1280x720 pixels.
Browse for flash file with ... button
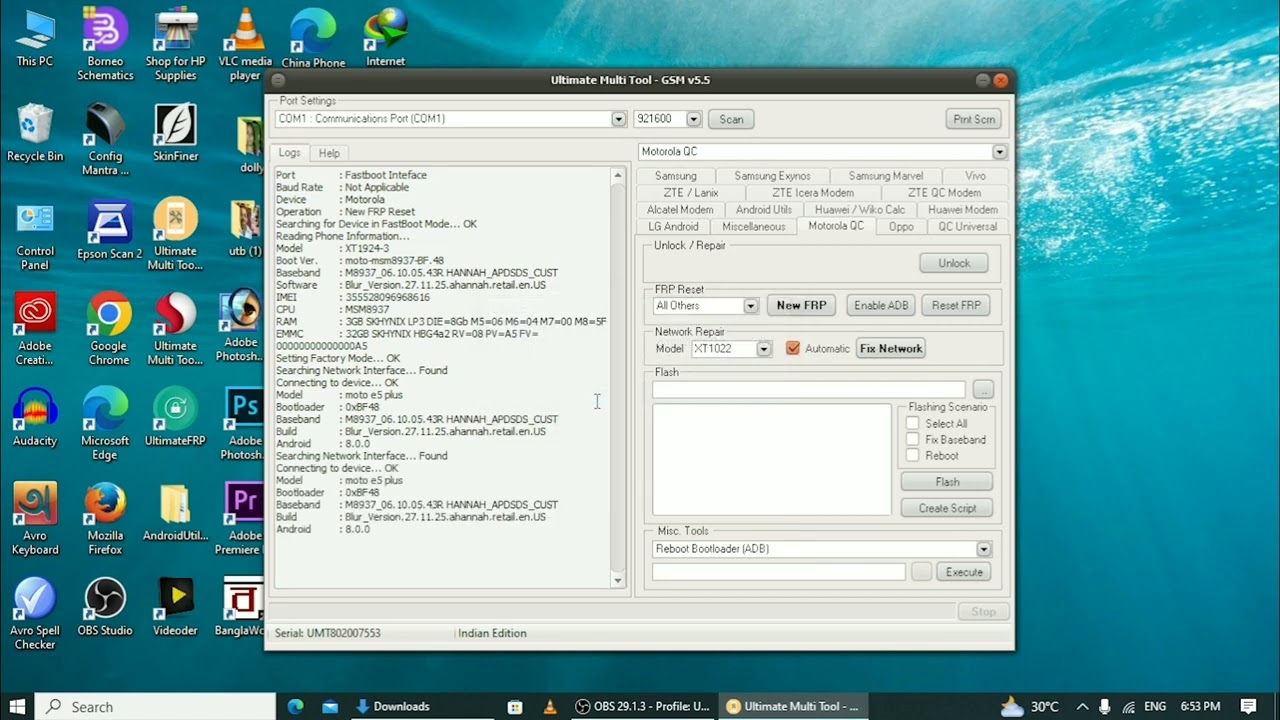pos(983,389)
